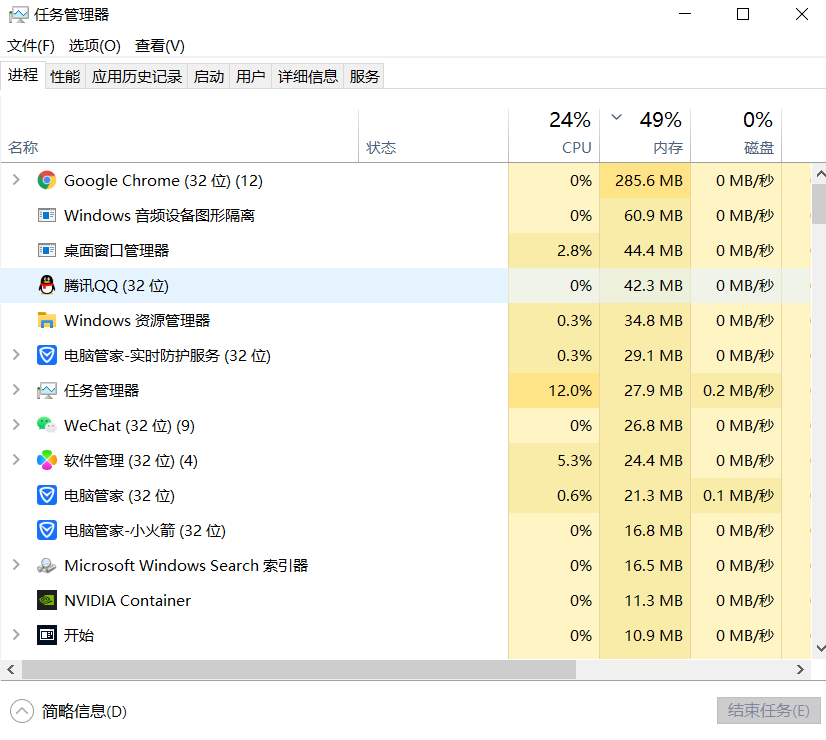Switch to the 用户 tab
This screenshot has height=740, width=826.
point(250,77)
